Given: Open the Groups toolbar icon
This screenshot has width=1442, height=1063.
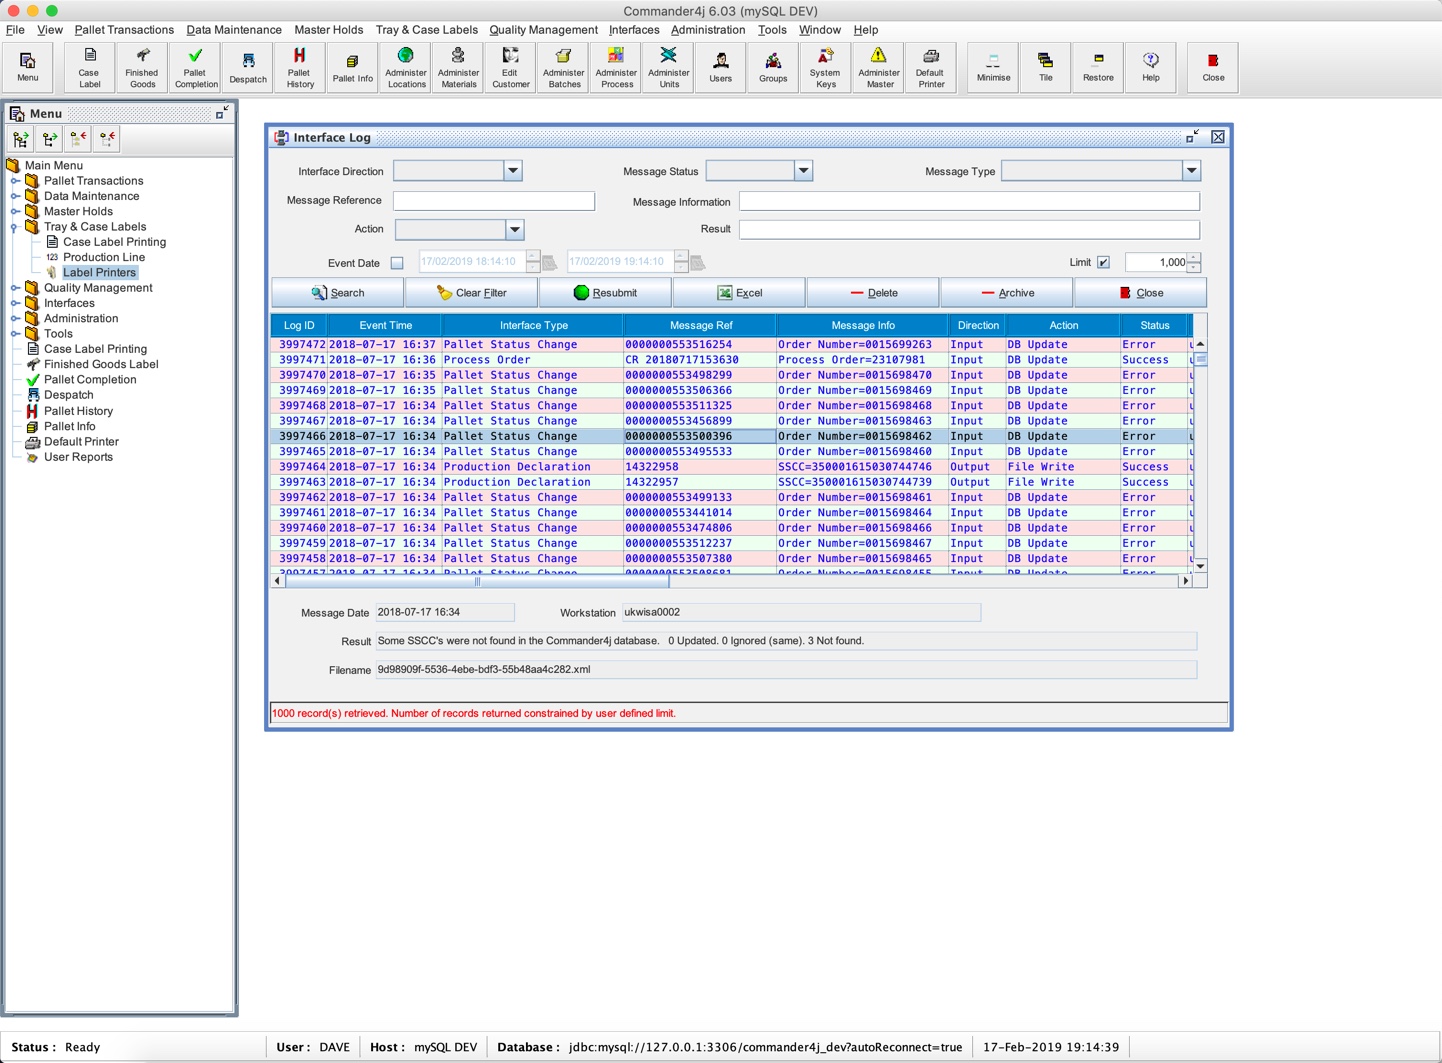Looking at the screenshot, I should tap(773, 67).
